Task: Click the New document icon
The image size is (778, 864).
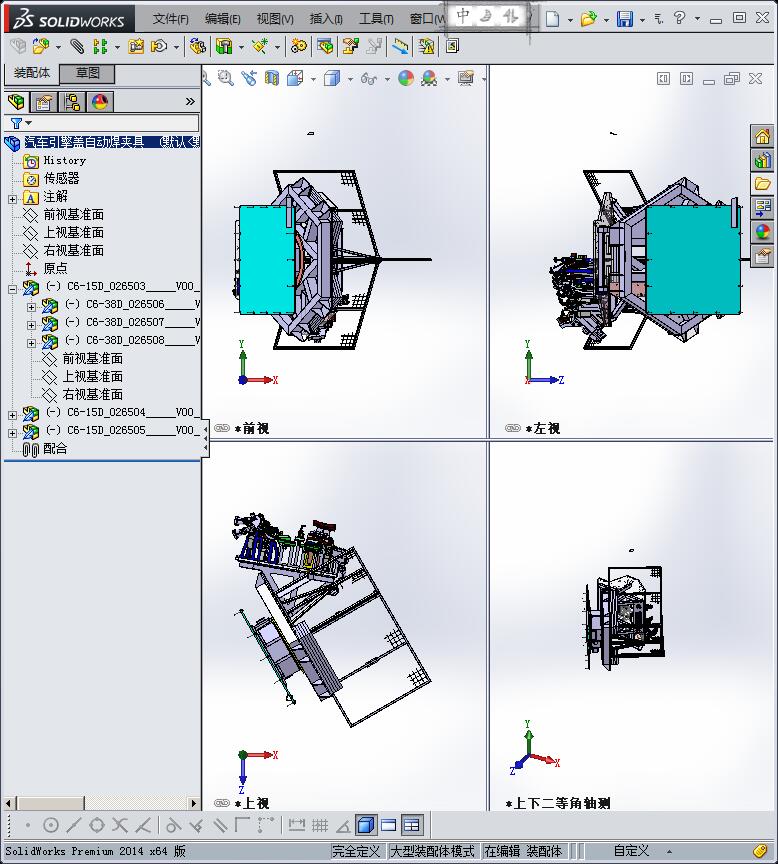Action: click(x=552, y=19)
